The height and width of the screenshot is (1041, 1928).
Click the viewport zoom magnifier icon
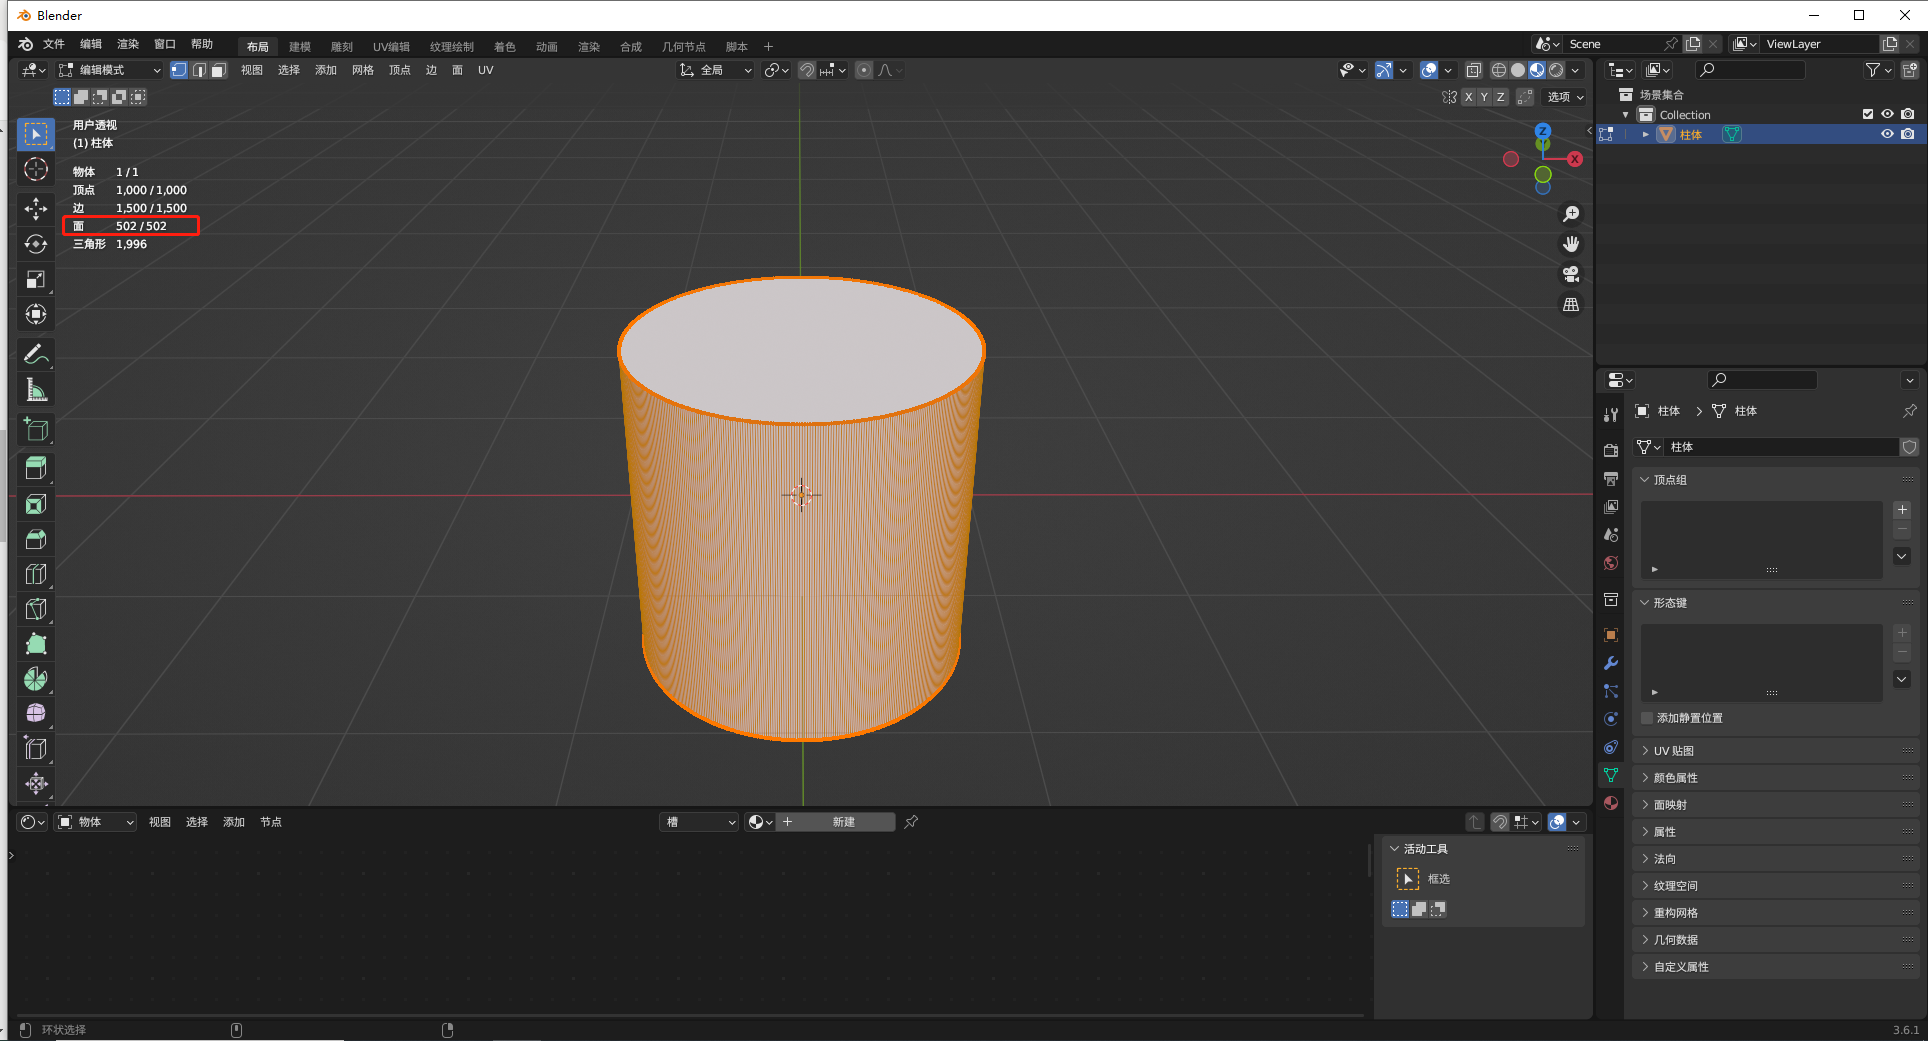(1571, 214)
